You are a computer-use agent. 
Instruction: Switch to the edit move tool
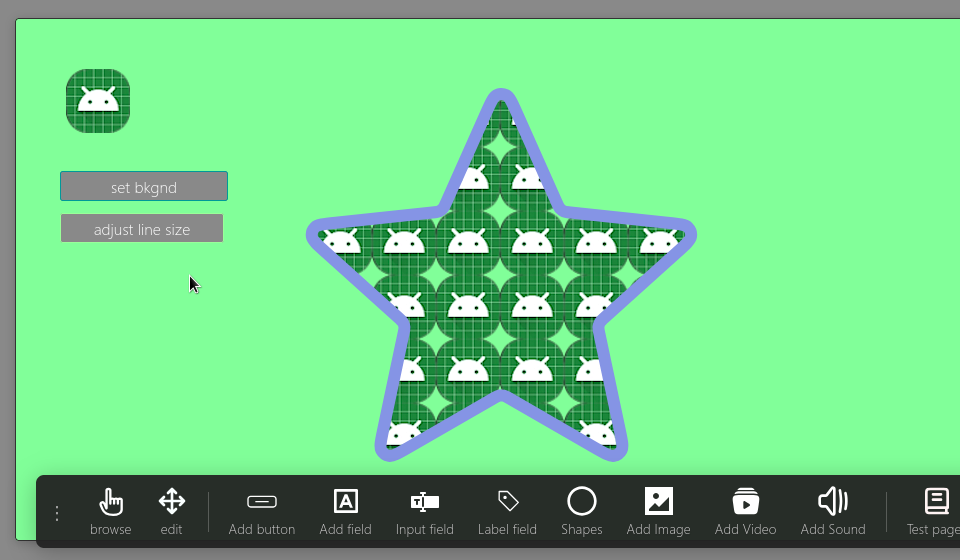click(172, 511)
